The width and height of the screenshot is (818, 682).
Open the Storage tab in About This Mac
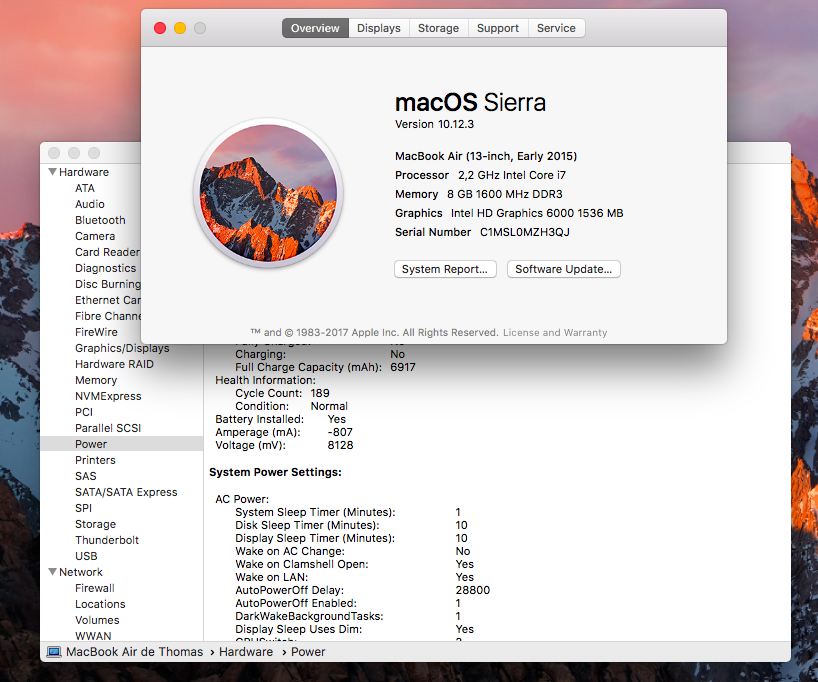pyautogui.click(x=439, y=28)
